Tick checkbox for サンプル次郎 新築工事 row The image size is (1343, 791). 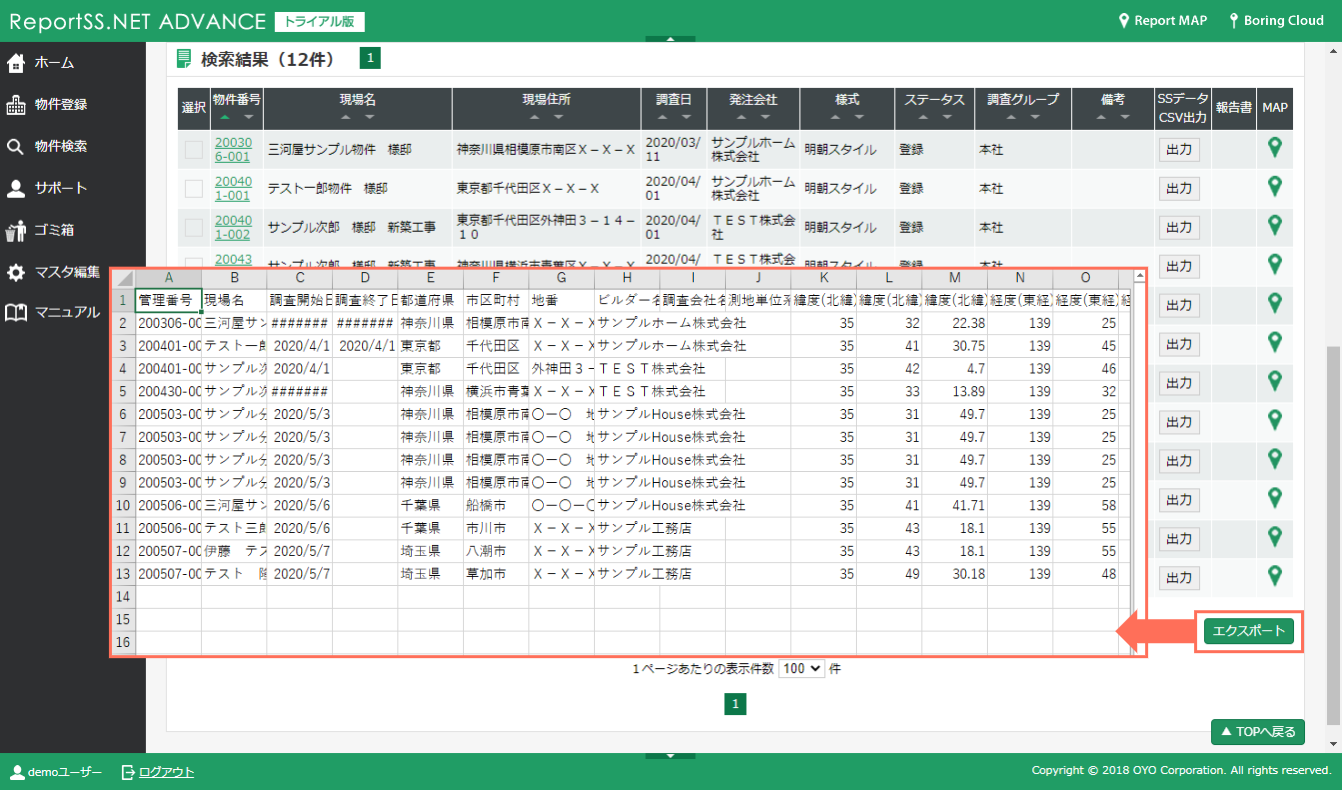194,228
